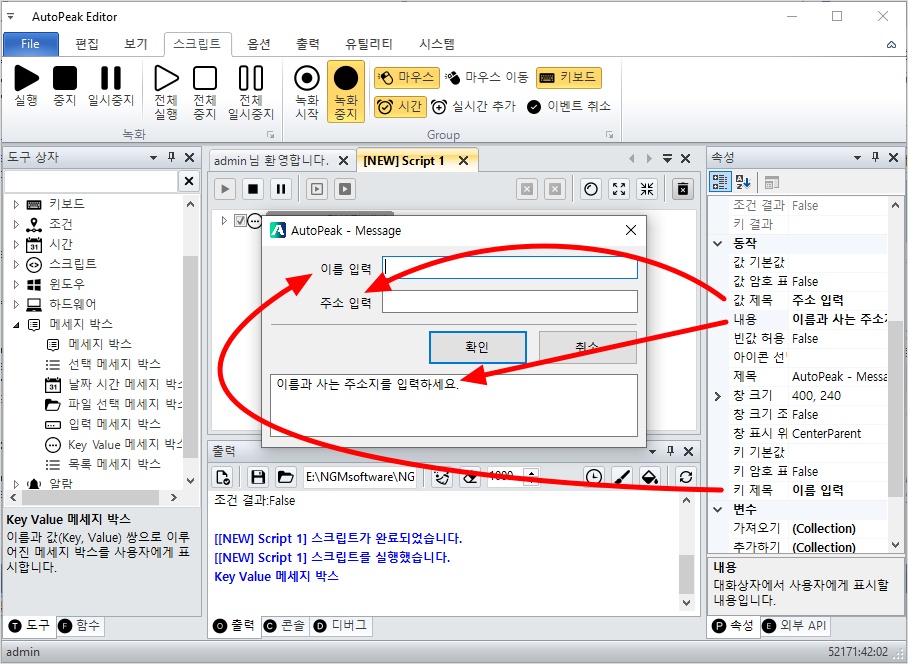Open the 유틸리티 ribbon tab
The height and width of the screenshot is (664, 908).
(369, 44)
